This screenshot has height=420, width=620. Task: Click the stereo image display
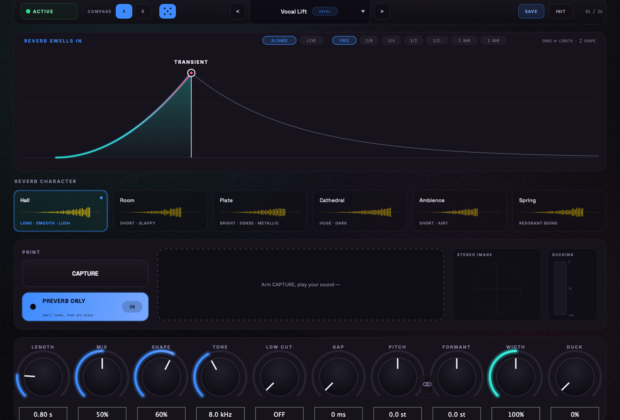pyautogui.click(x=497, y=284)
